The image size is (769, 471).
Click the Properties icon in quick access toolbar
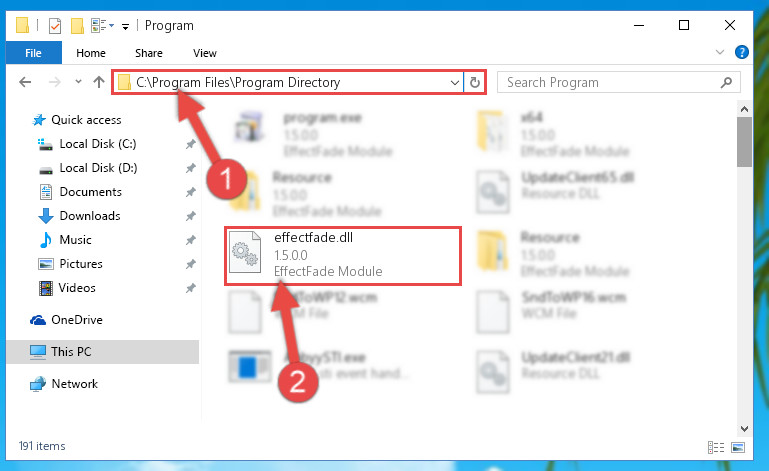[55, 25]
